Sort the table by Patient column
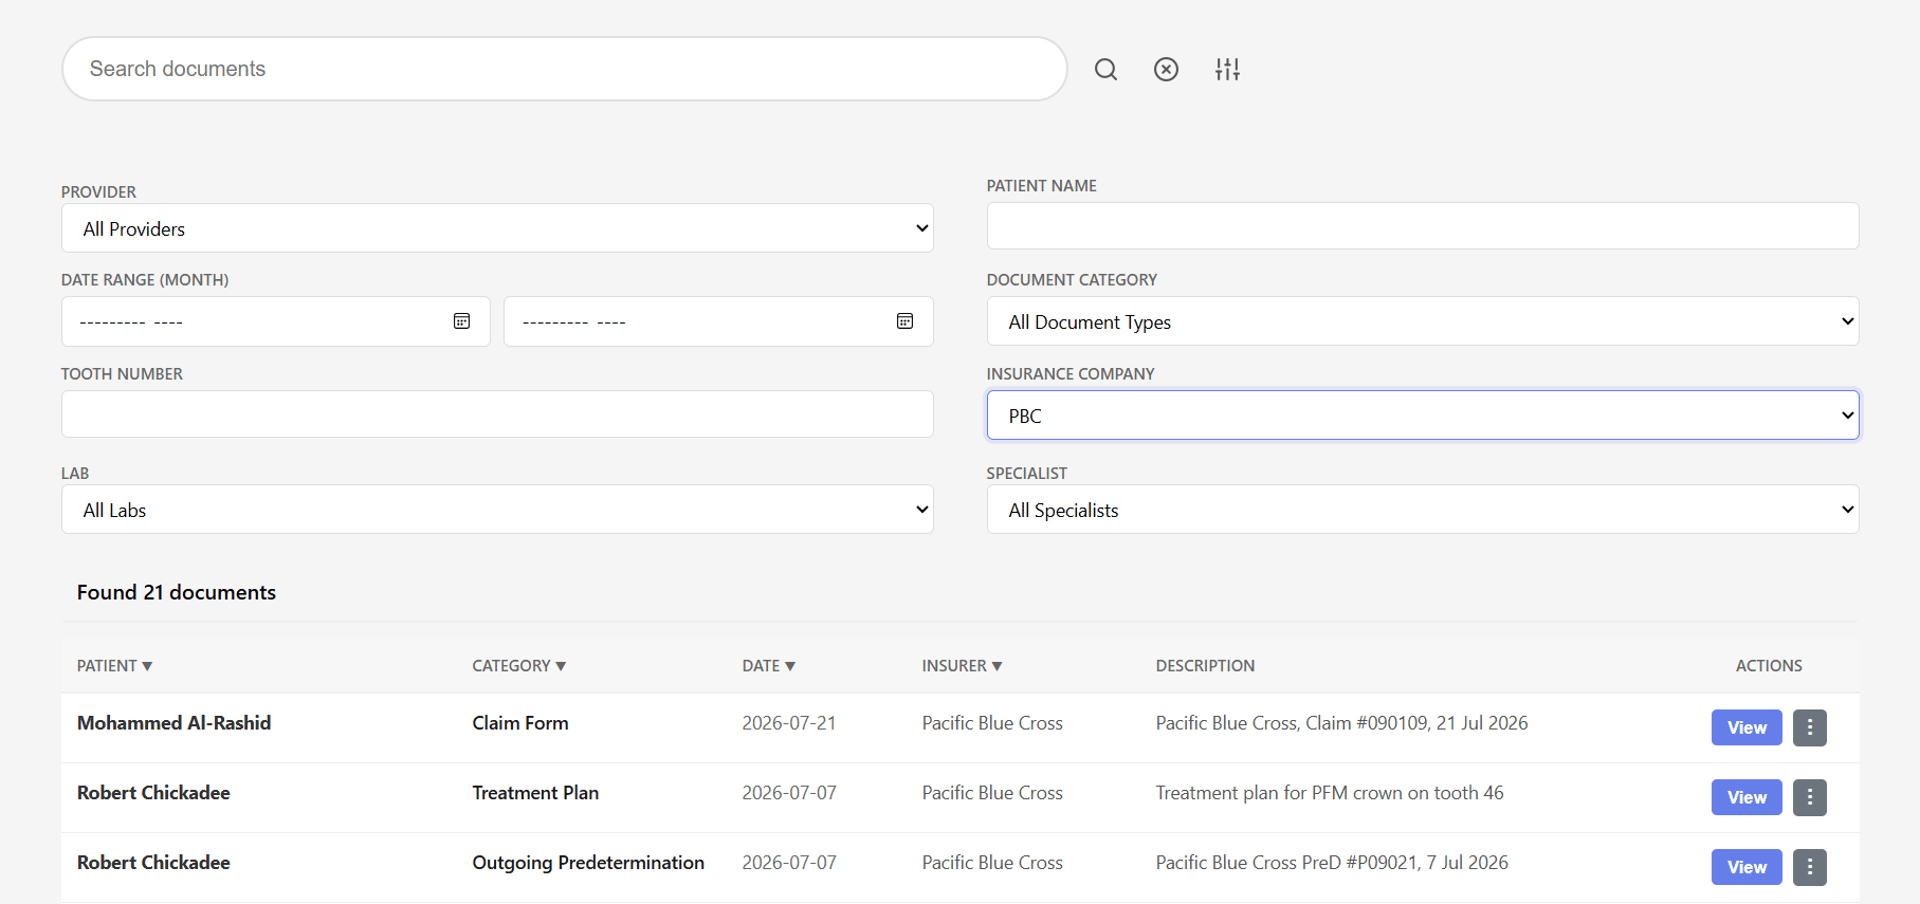This screenshot has height=904, width=1920. [115, 666]
